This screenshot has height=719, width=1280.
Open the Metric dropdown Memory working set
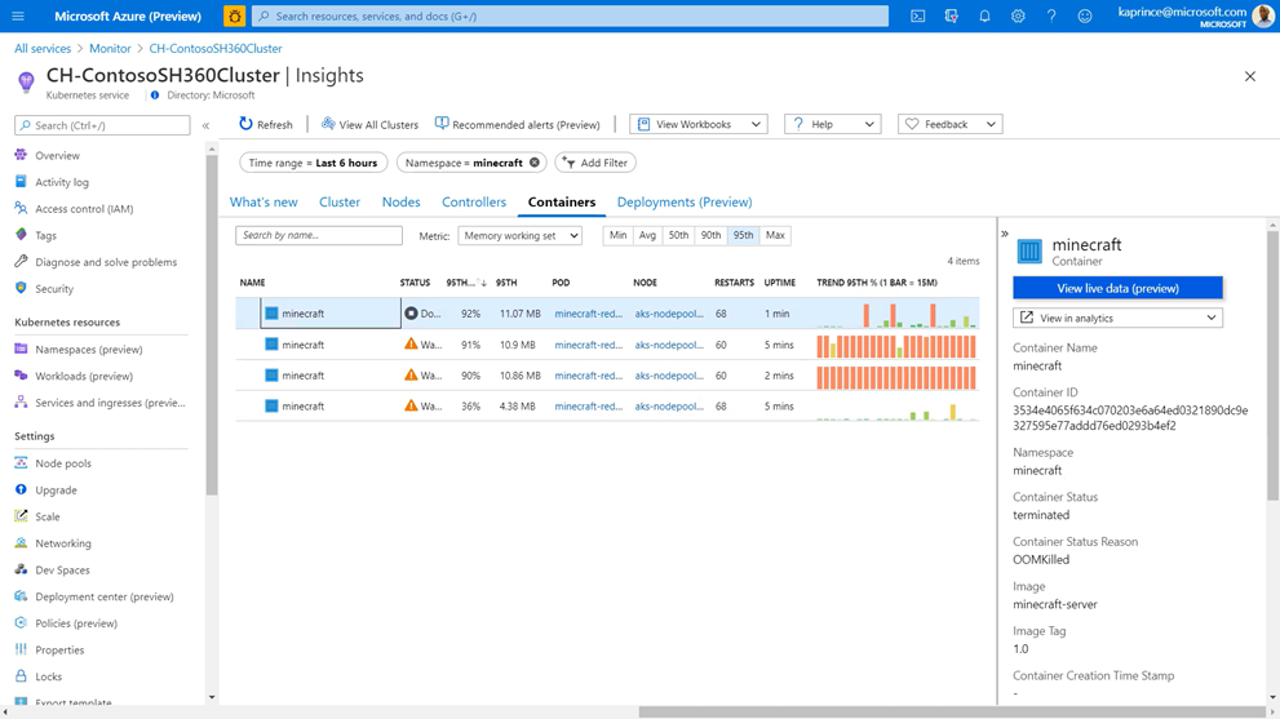pos(520,236)
